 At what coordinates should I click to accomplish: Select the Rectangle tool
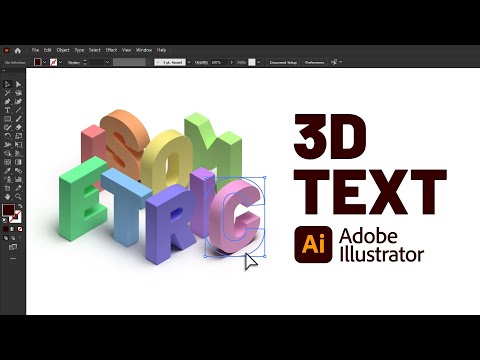(7, 119)
